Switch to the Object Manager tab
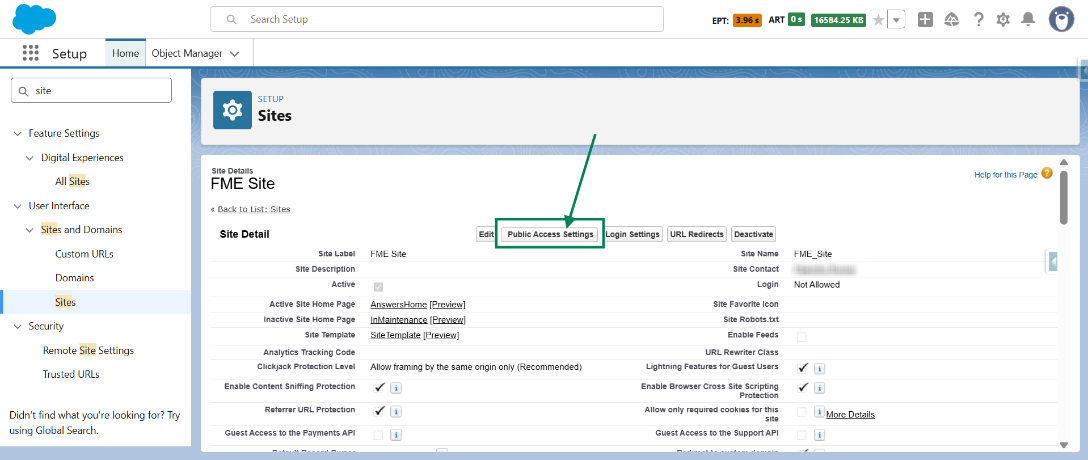The width and height of the screenshot is (1088, 460). [x=187, y=53]
